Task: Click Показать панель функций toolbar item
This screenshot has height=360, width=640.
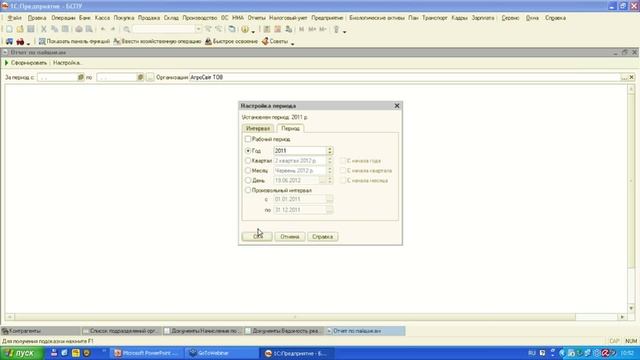Action: pos(74,42)
